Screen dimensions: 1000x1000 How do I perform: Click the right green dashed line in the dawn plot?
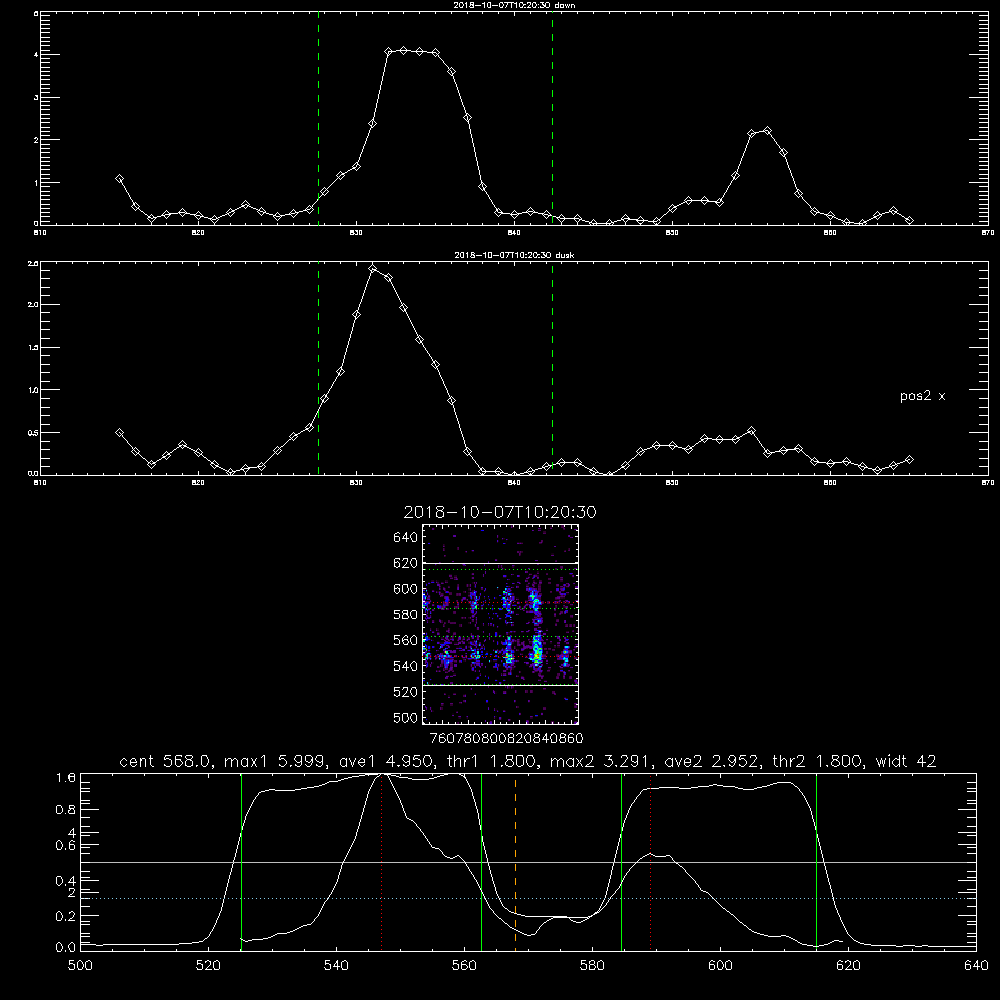pos(552,118)
